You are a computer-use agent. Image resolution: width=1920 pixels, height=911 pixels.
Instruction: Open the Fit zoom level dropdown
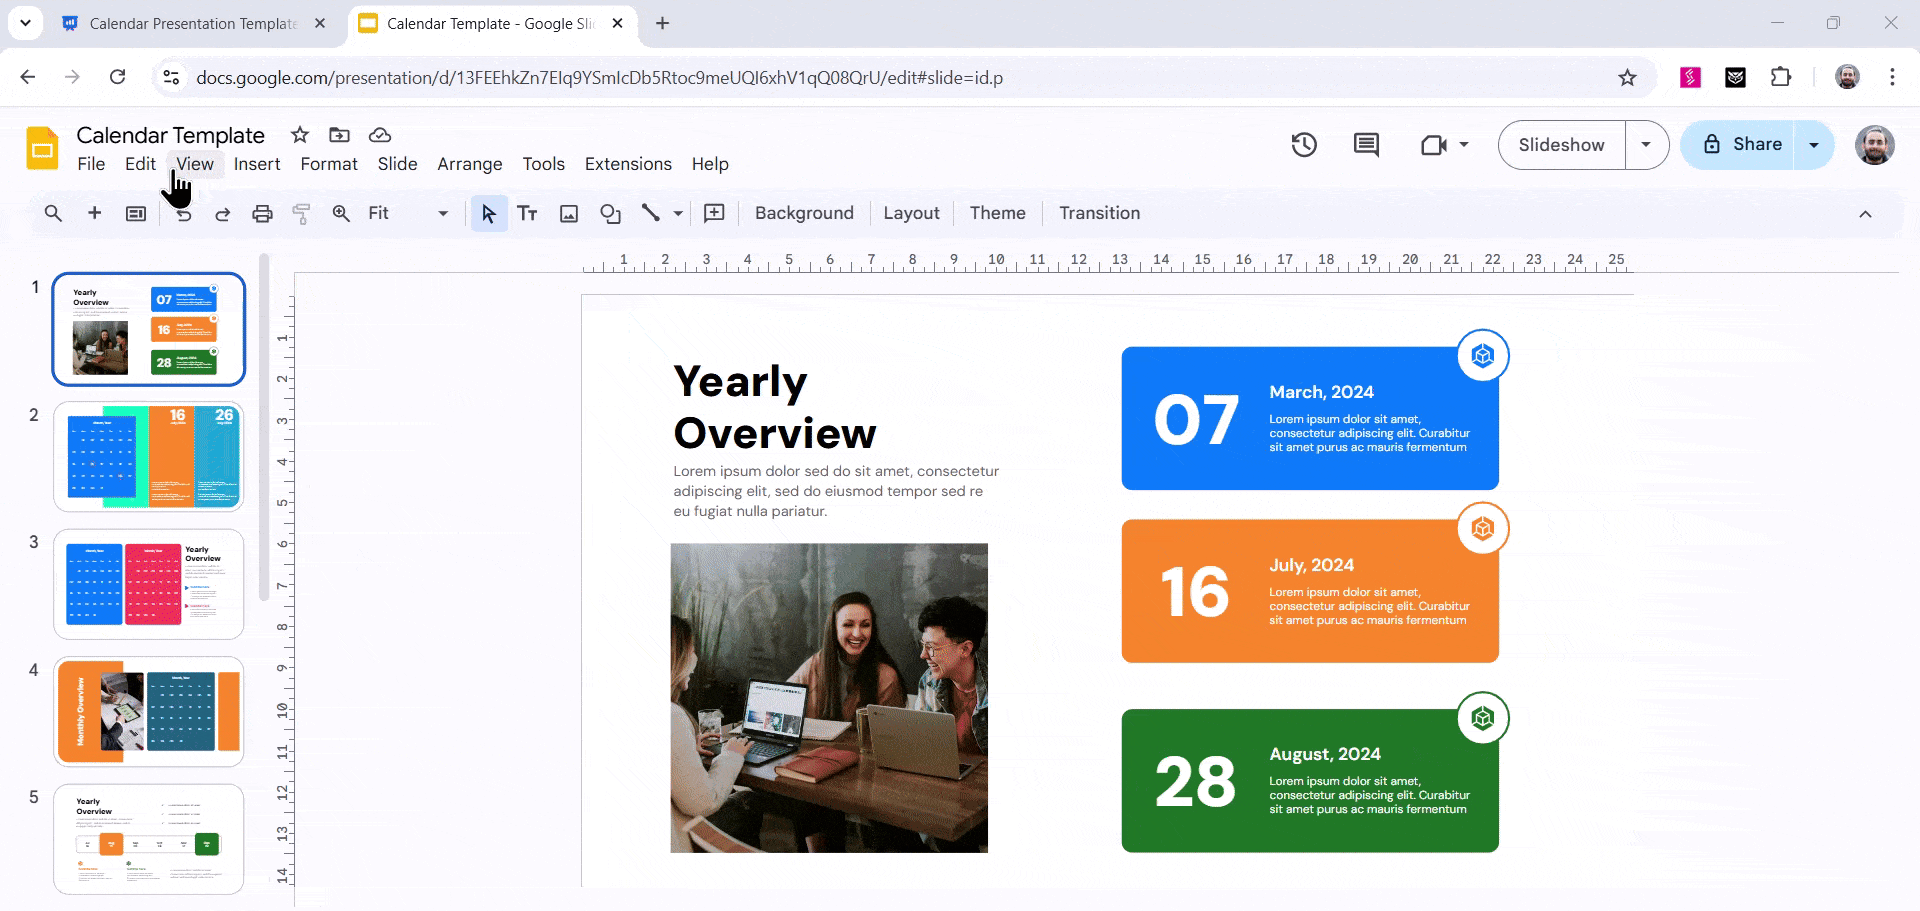click(442, 213)
